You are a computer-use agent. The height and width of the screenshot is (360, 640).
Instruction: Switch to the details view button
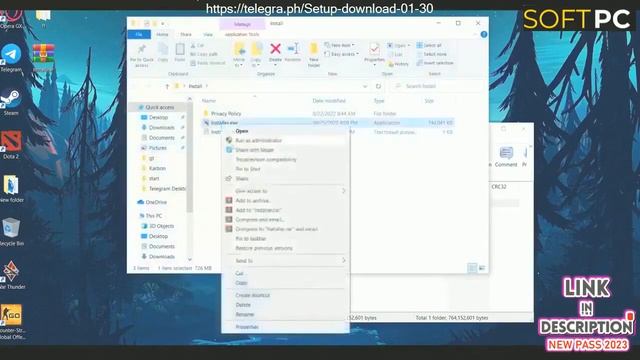[x=472, y=268]
